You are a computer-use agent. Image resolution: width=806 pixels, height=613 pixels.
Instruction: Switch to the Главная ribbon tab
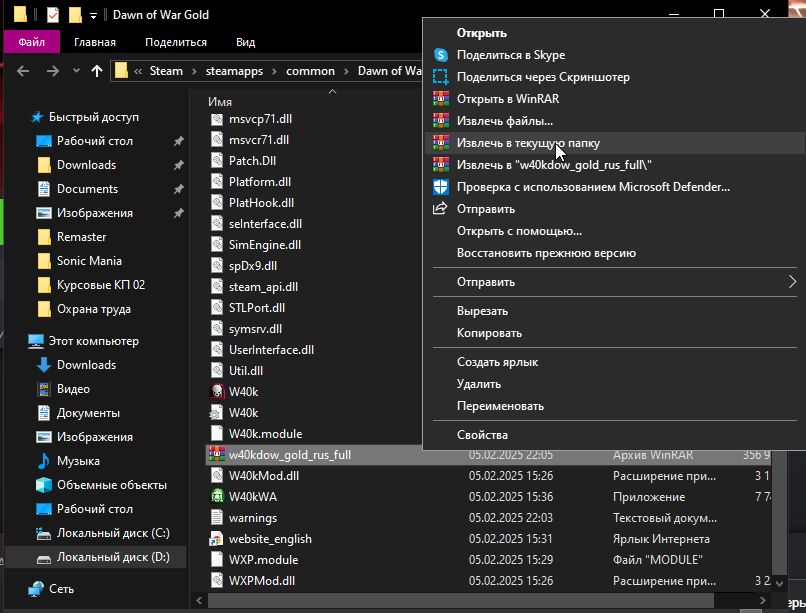pos(95,42)
